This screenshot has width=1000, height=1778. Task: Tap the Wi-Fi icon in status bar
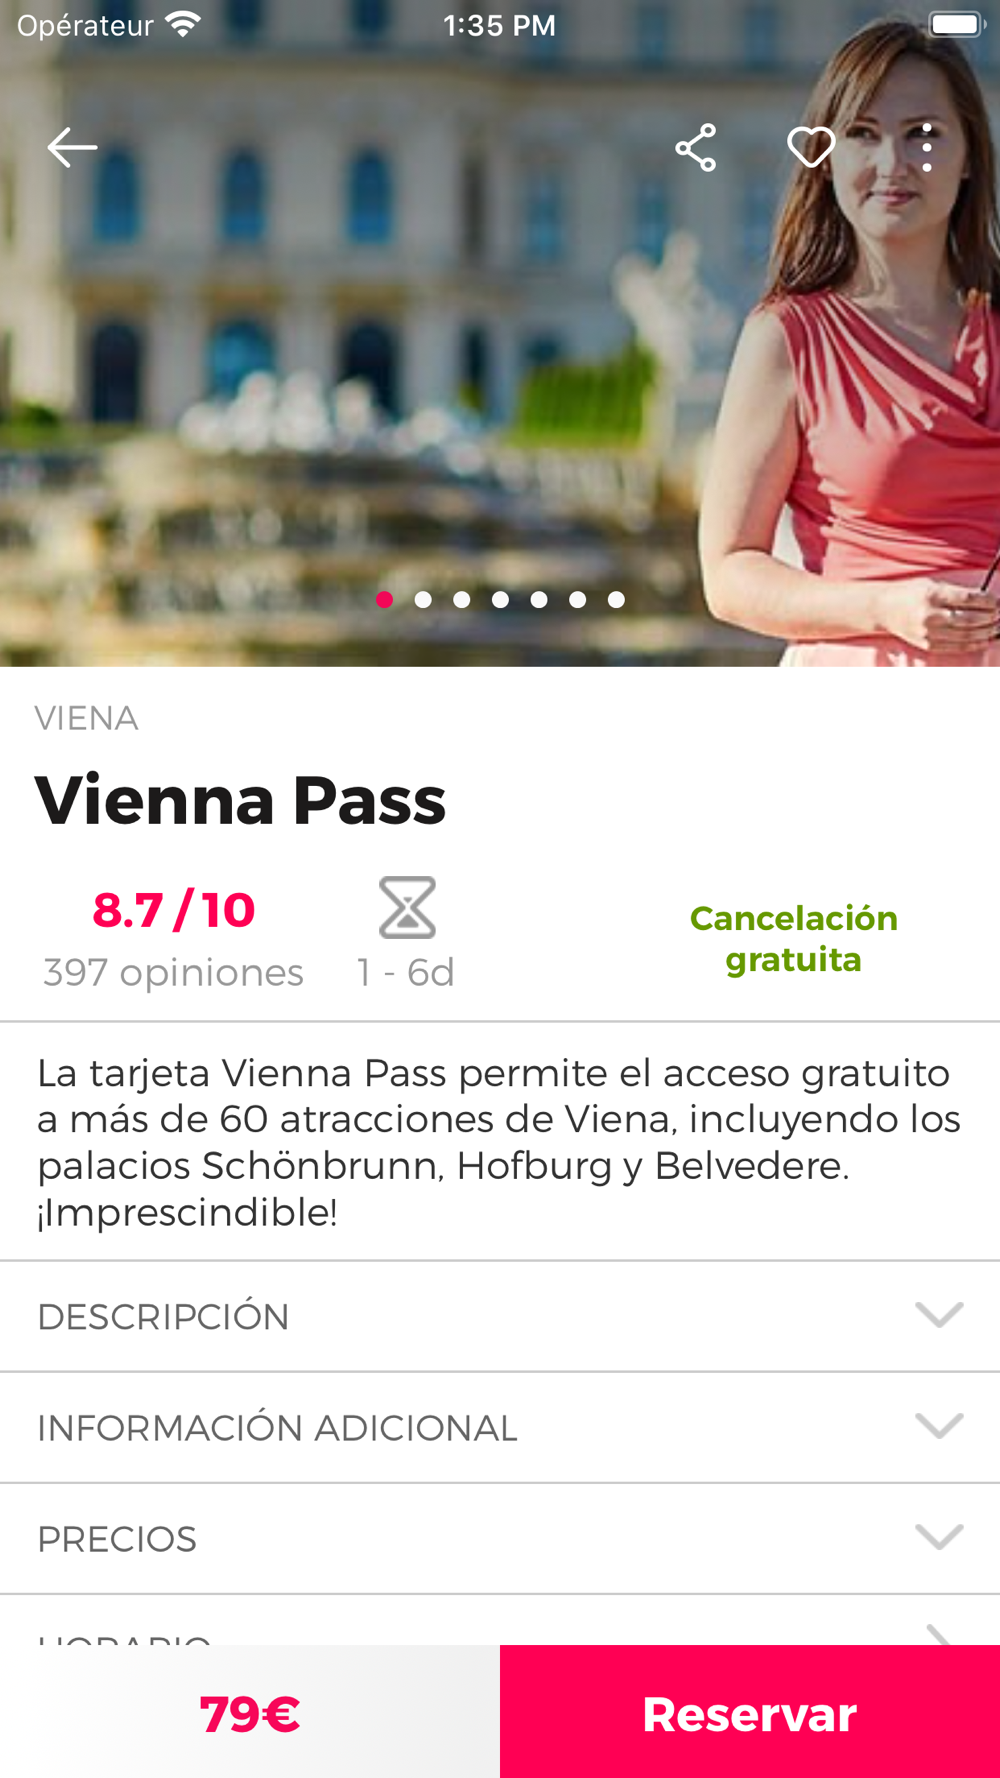[182, 24]
